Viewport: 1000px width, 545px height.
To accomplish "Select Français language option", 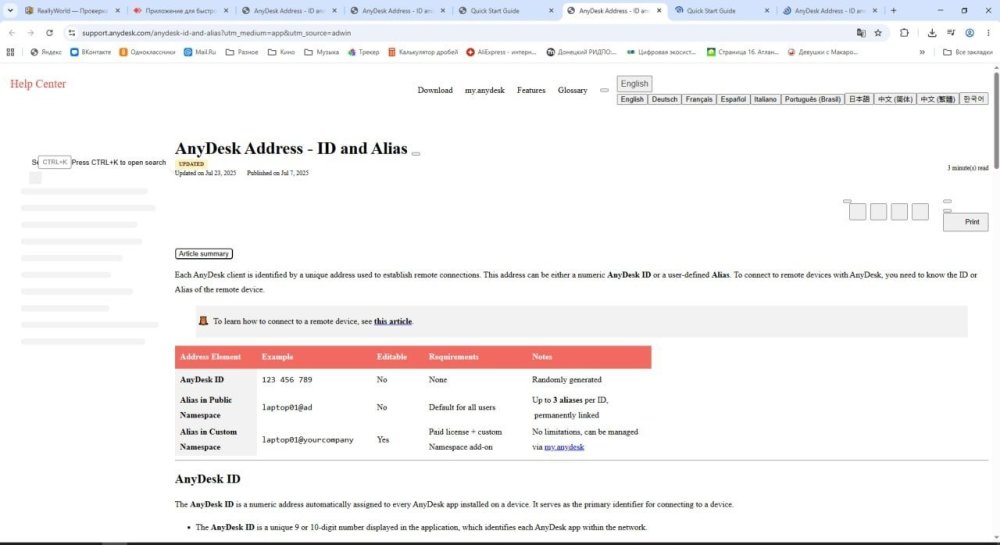I will (x=699, y=99).
